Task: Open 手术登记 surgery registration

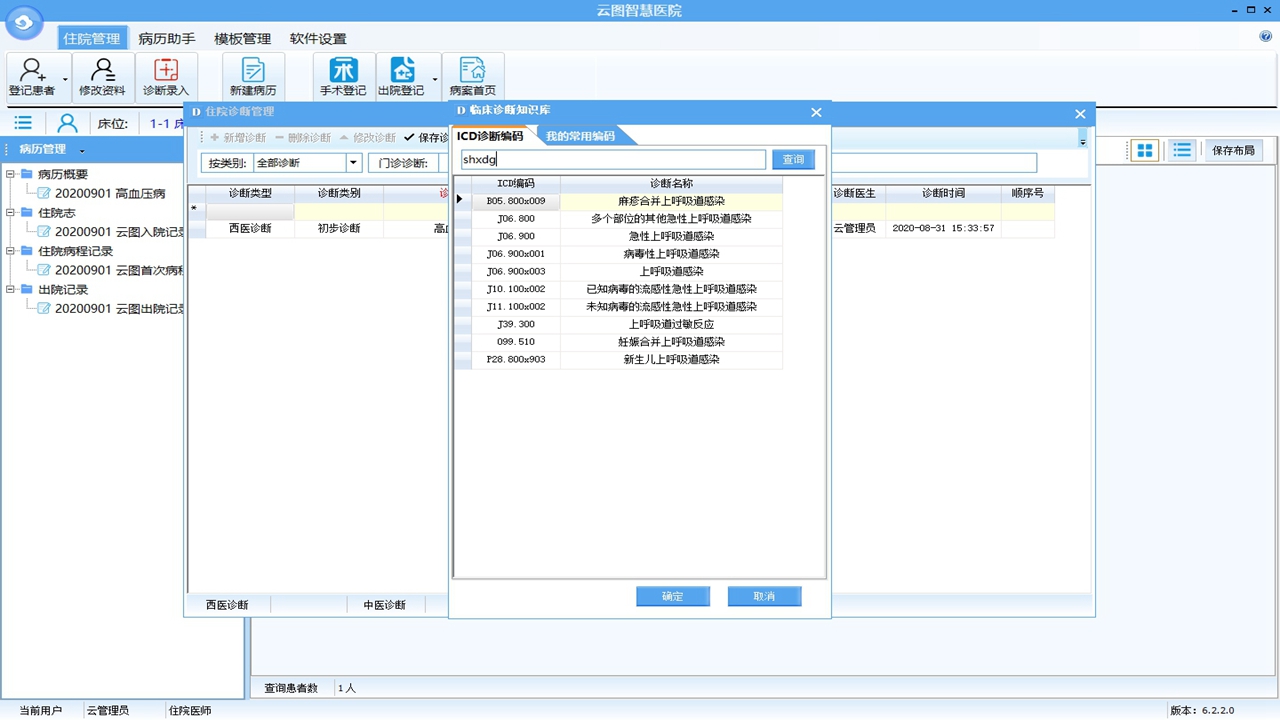Action: 343,77
